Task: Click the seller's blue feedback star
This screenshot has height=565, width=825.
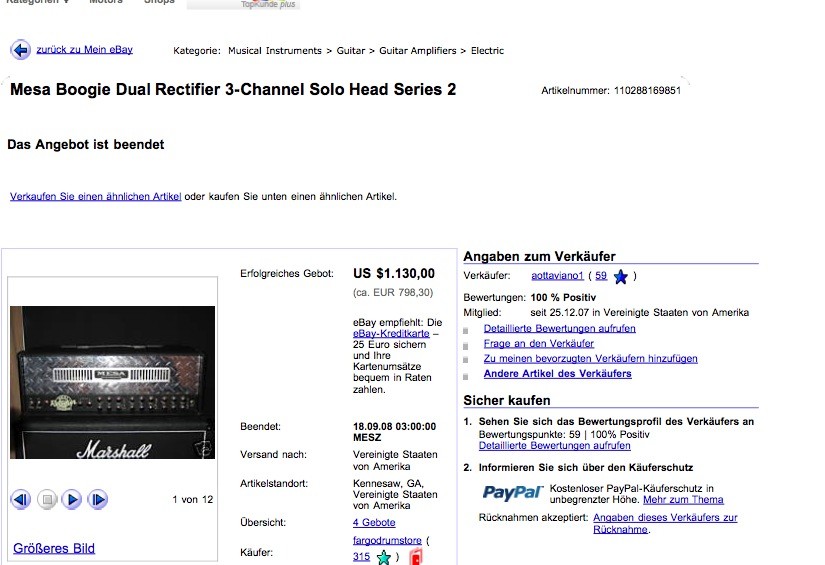Action: pyautogui.click(x=621, y=276)
